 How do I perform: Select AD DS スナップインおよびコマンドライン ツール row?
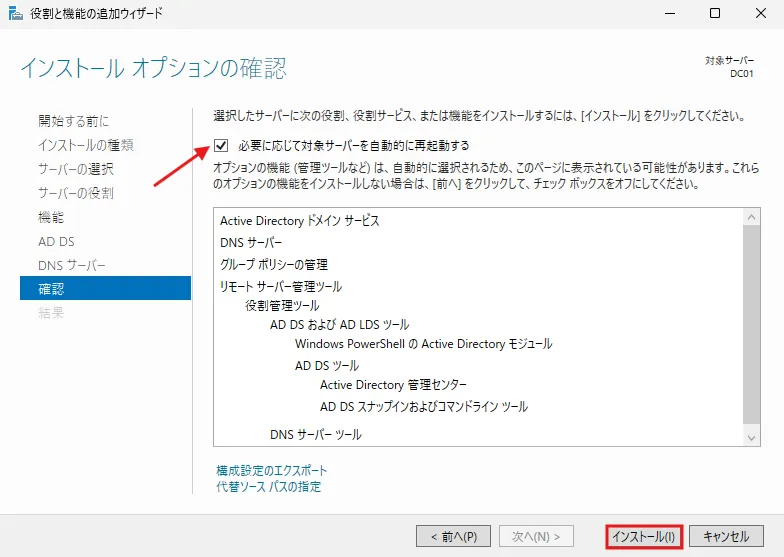pos(424,406)
